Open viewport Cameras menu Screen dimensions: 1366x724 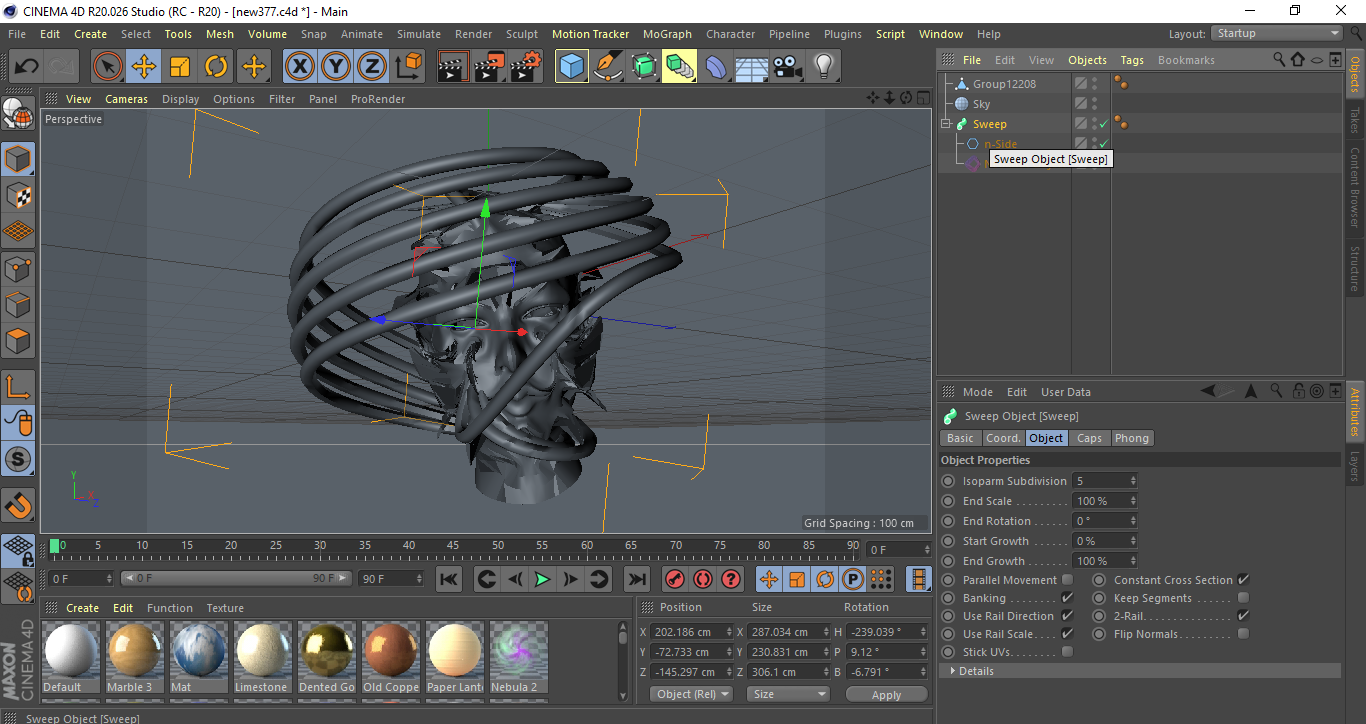click(126, 99)
